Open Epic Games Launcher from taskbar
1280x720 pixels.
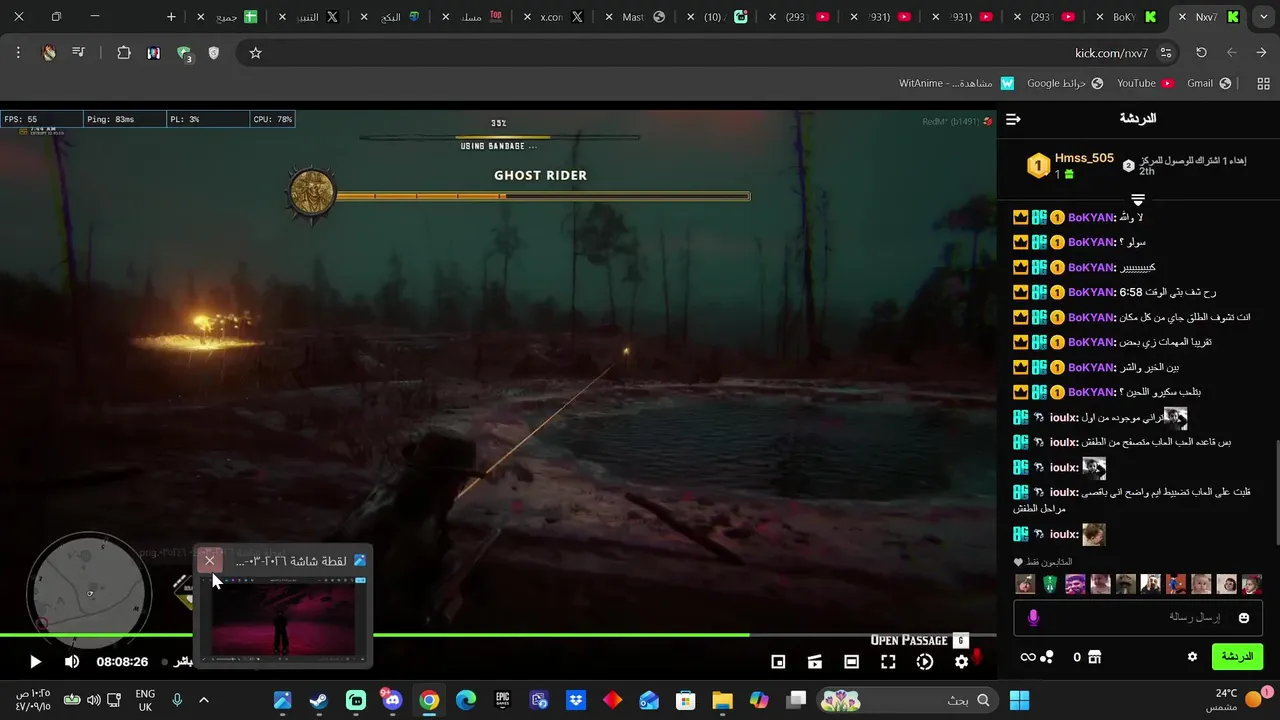[502, 700]
